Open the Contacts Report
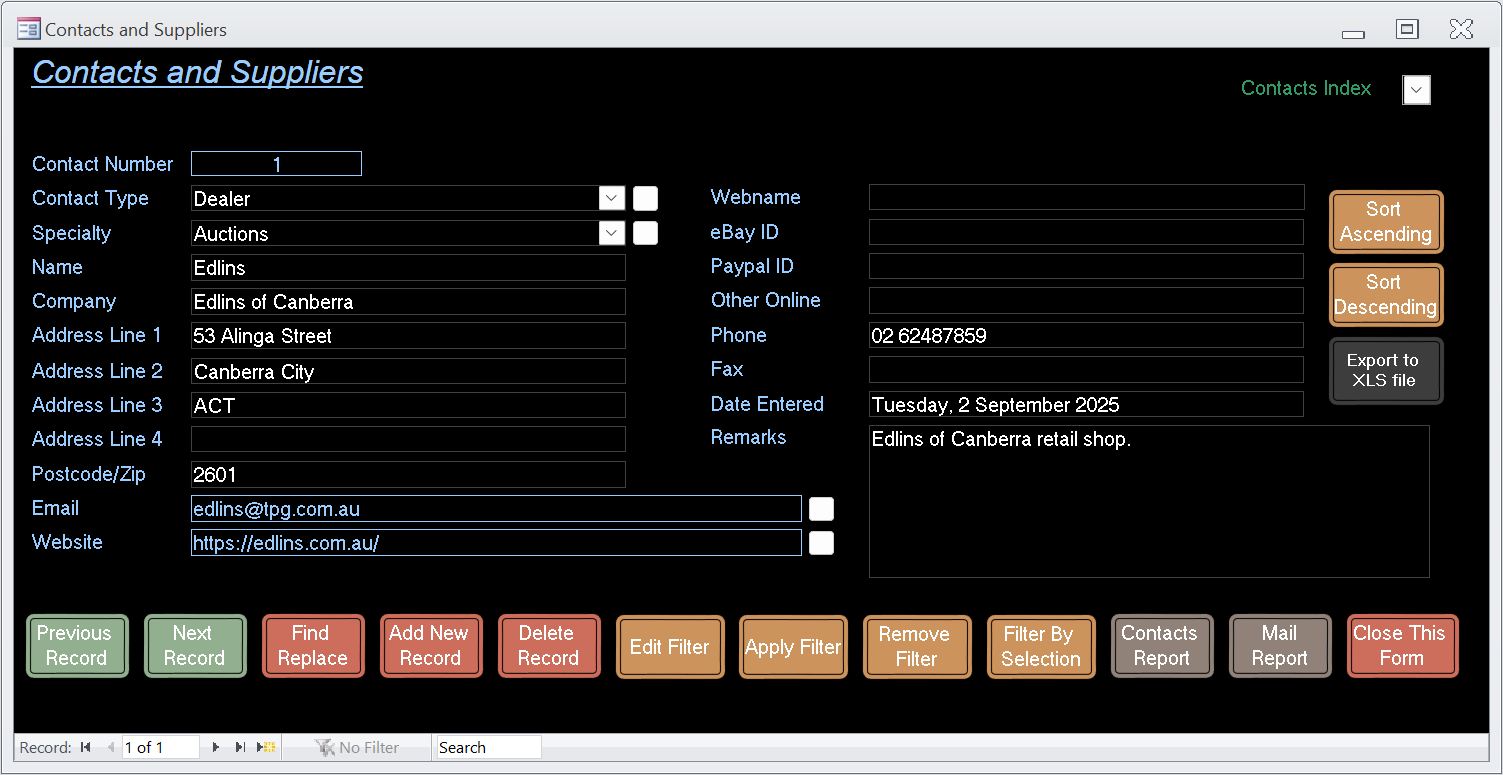Viewport: 1503px width, 775px height. pyautogui.click(x=1161, y=646)
